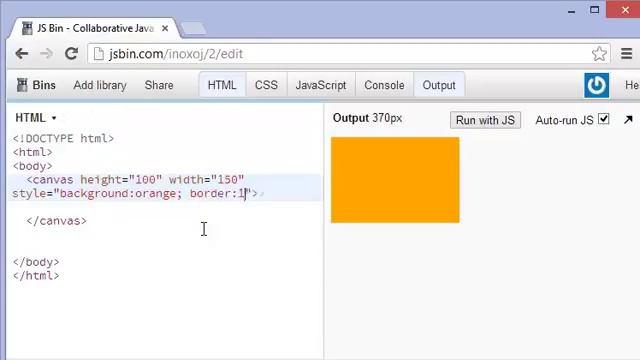Click the </canvas> closing tag line
Image resolution: width=640 pixels, height=360 pixels.
pyautogui.click(x=57, y=221)
